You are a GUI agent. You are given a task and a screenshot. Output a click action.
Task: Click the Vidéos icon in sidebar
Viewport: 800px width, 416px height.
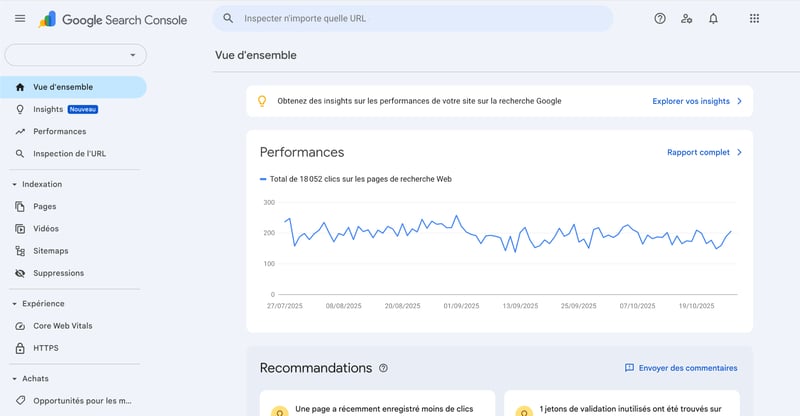pos(20,229)
